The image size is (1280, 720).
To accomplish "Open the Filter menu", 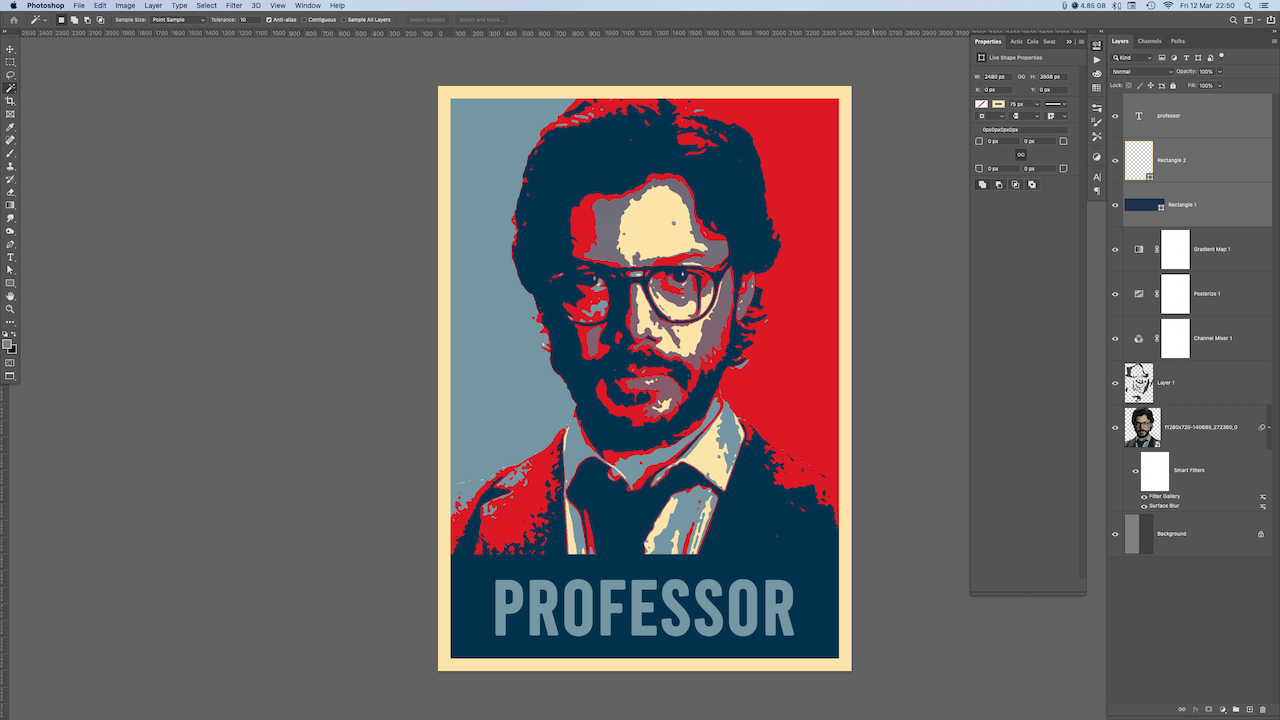I will click(234, 6).
